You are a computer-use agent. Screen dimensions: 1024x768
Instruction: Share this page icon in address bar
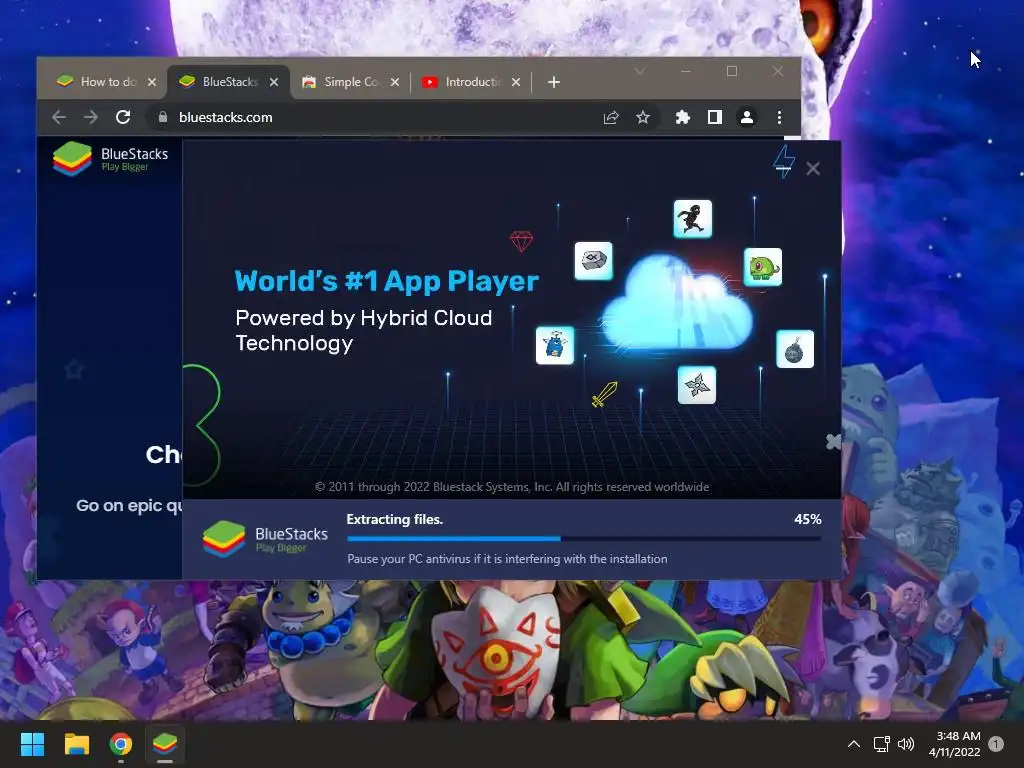(611, 118)
